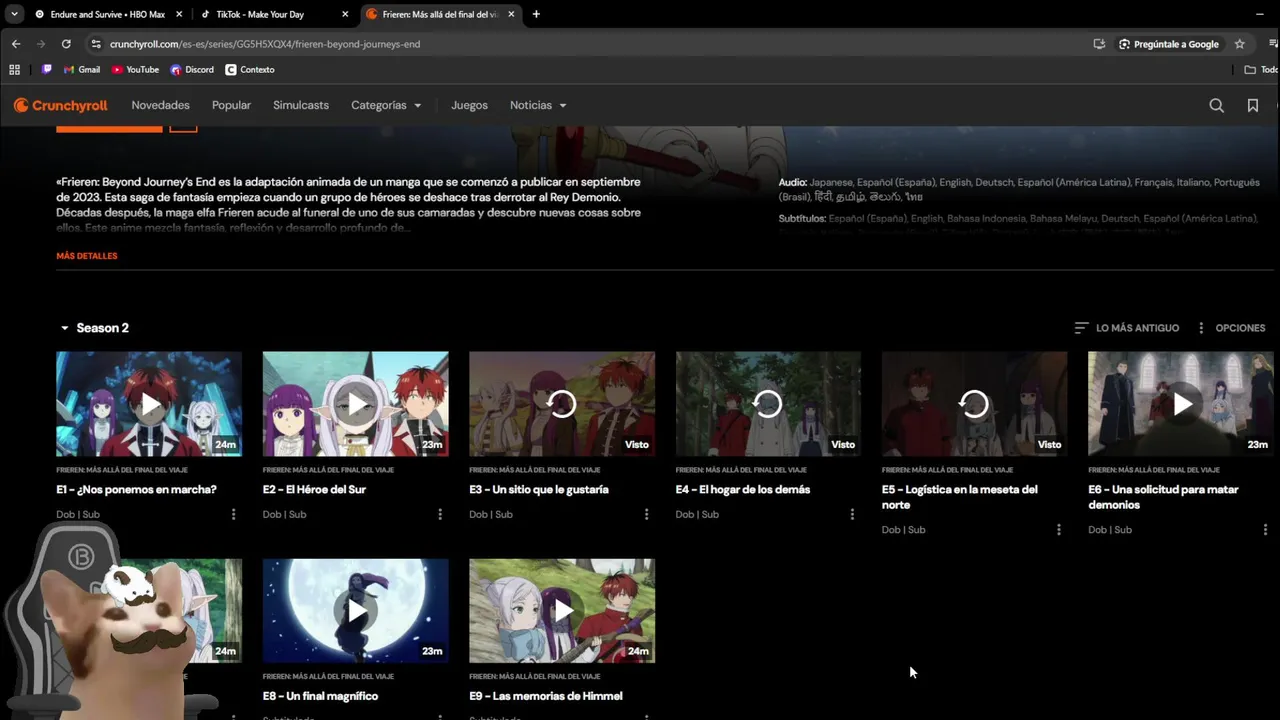Expand the Season 2 selector

point(94,328)
